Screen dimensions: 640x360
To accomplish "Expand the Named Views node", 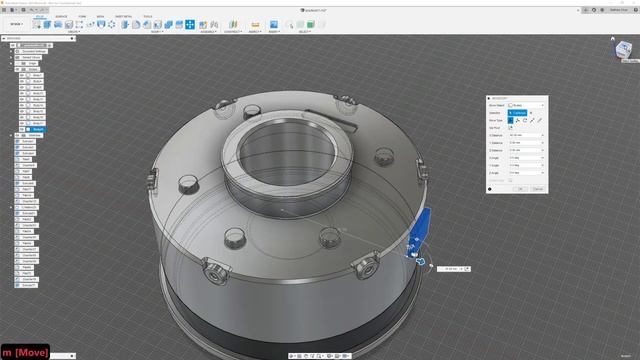I will pyautogui.click(x=11, y=58).
